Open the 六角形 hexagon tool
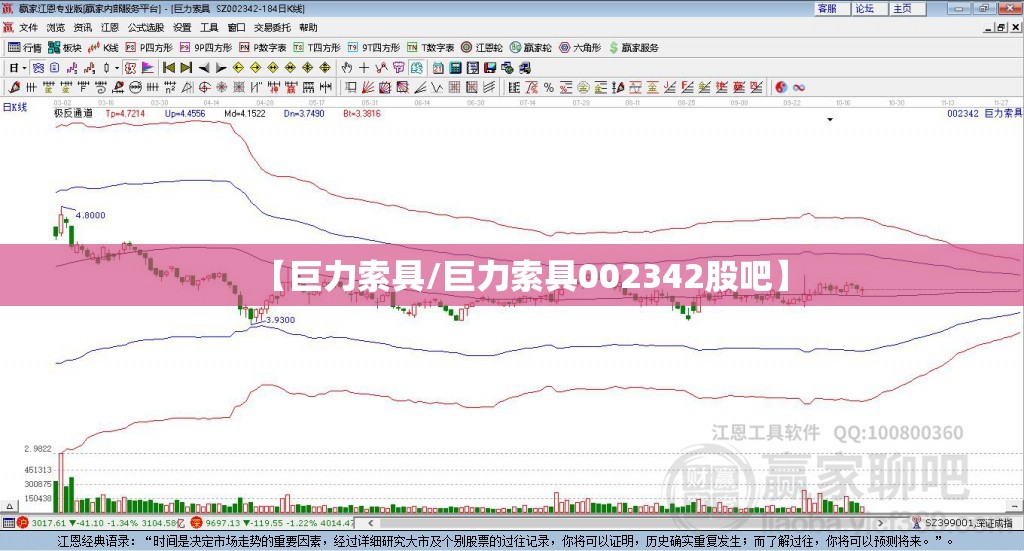1024x551 pixels. [579, 48]
